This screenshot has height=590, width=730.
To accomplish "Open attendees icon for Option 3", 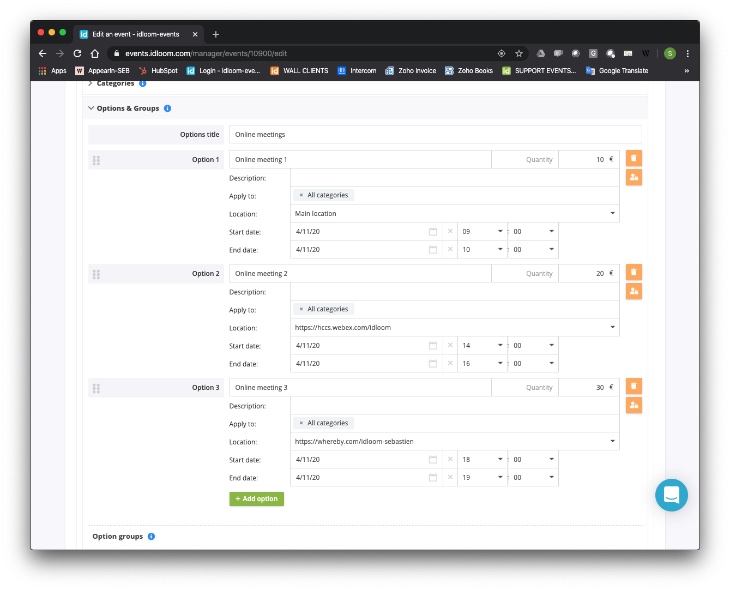I will (x=634, y=406).
